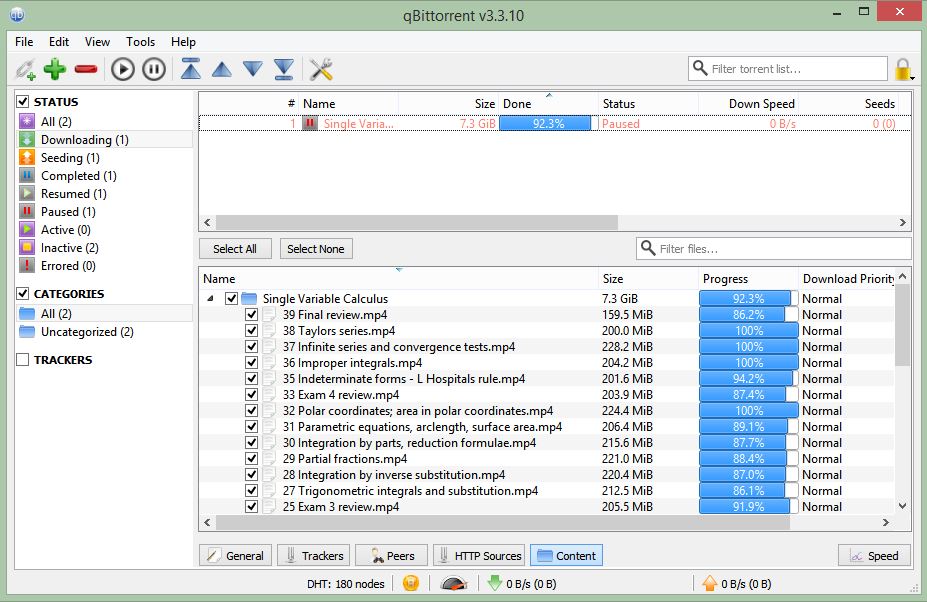The image size is (927, 602).
Task: Click the add torrent link icon
Action: (x=25, y=69)
